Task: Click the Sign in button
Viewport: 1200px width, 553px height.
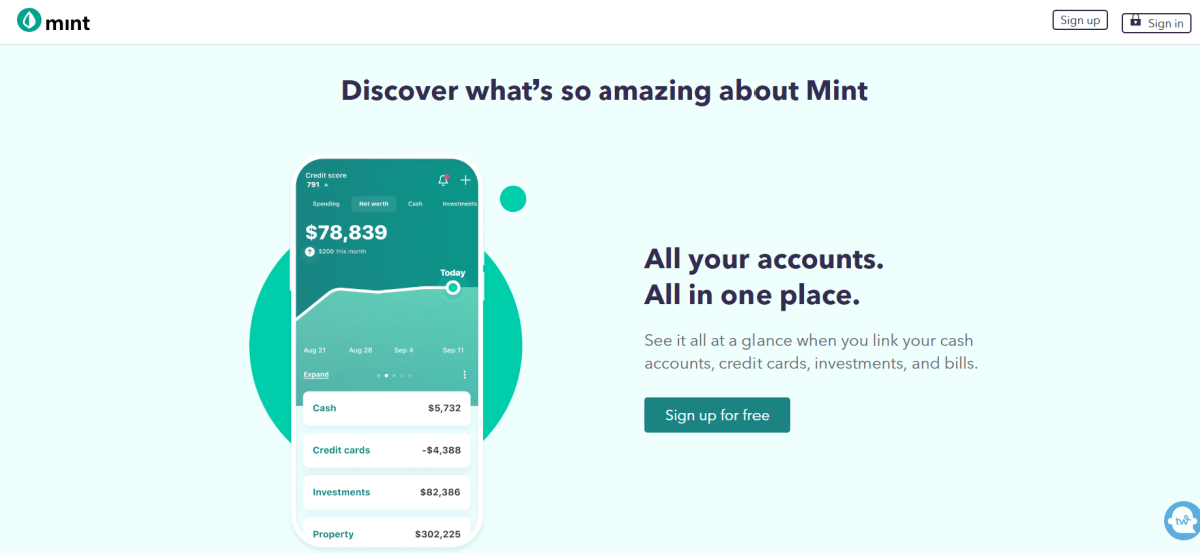Action: click(x=1157, y=23)
